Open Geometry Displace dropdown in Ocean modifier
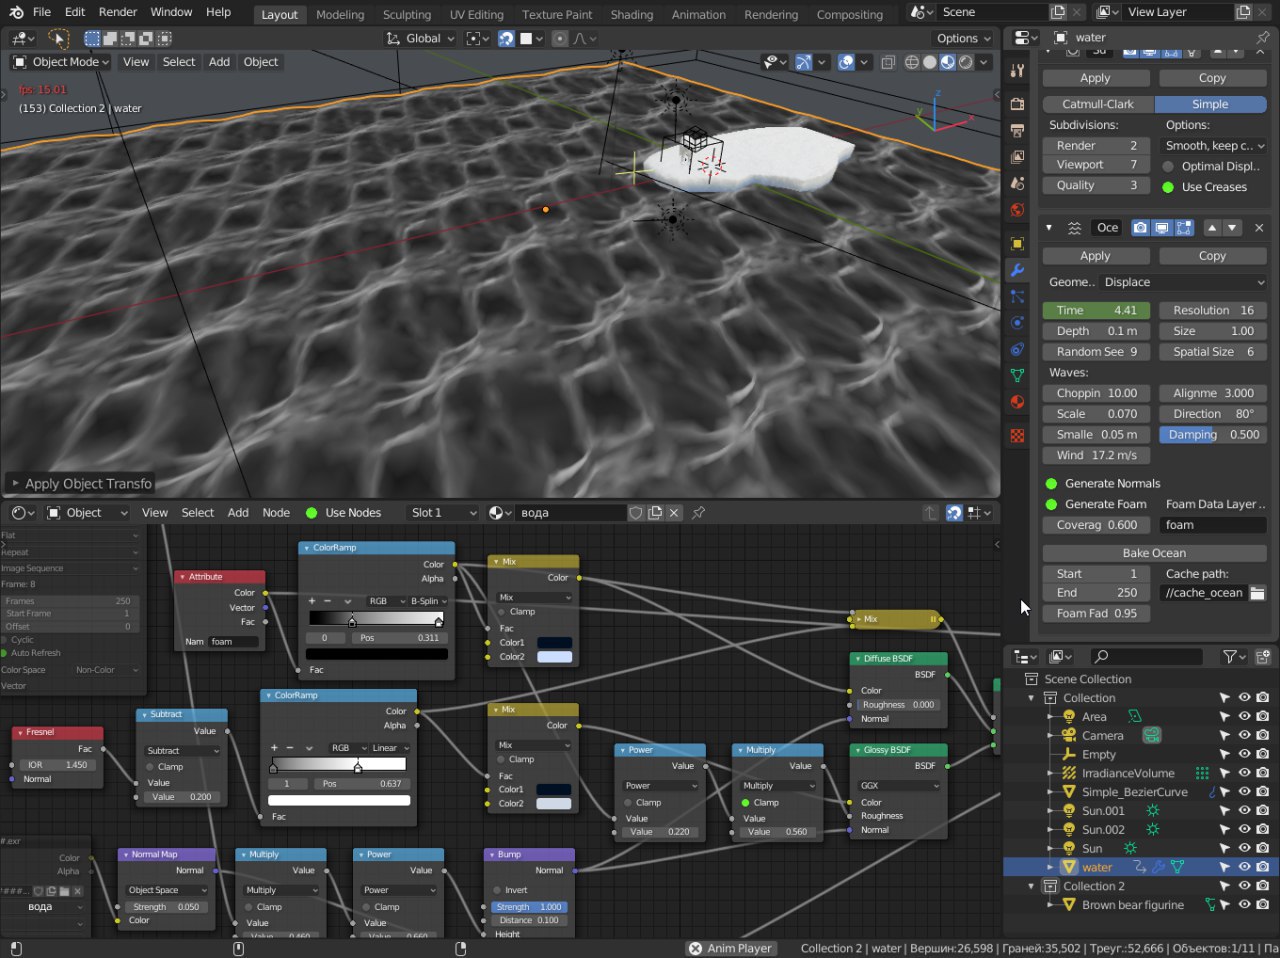 [1184, 282]
